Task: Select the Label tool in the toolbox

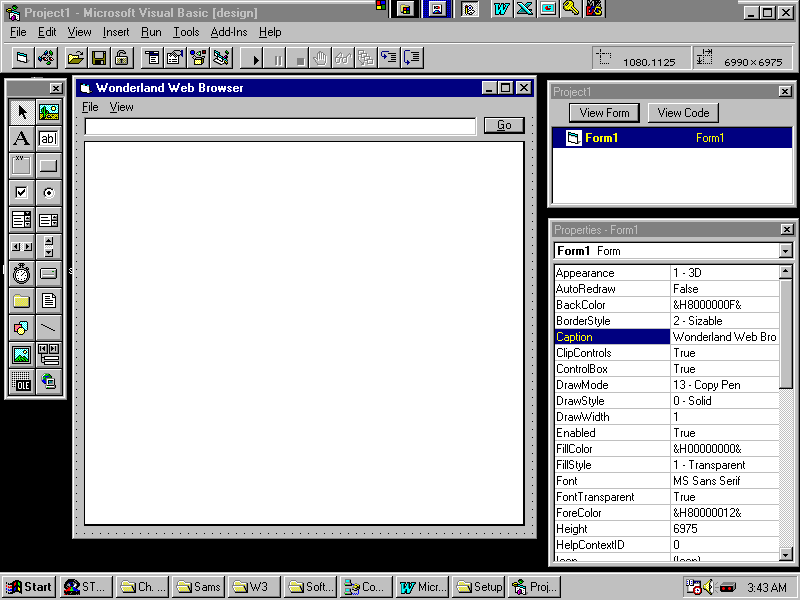Action: tap(21, 139)
